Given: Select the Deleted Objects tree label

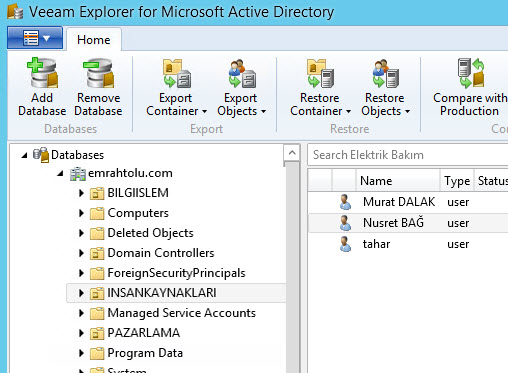Looking at the screenshot, I should (x=150, y=233).
